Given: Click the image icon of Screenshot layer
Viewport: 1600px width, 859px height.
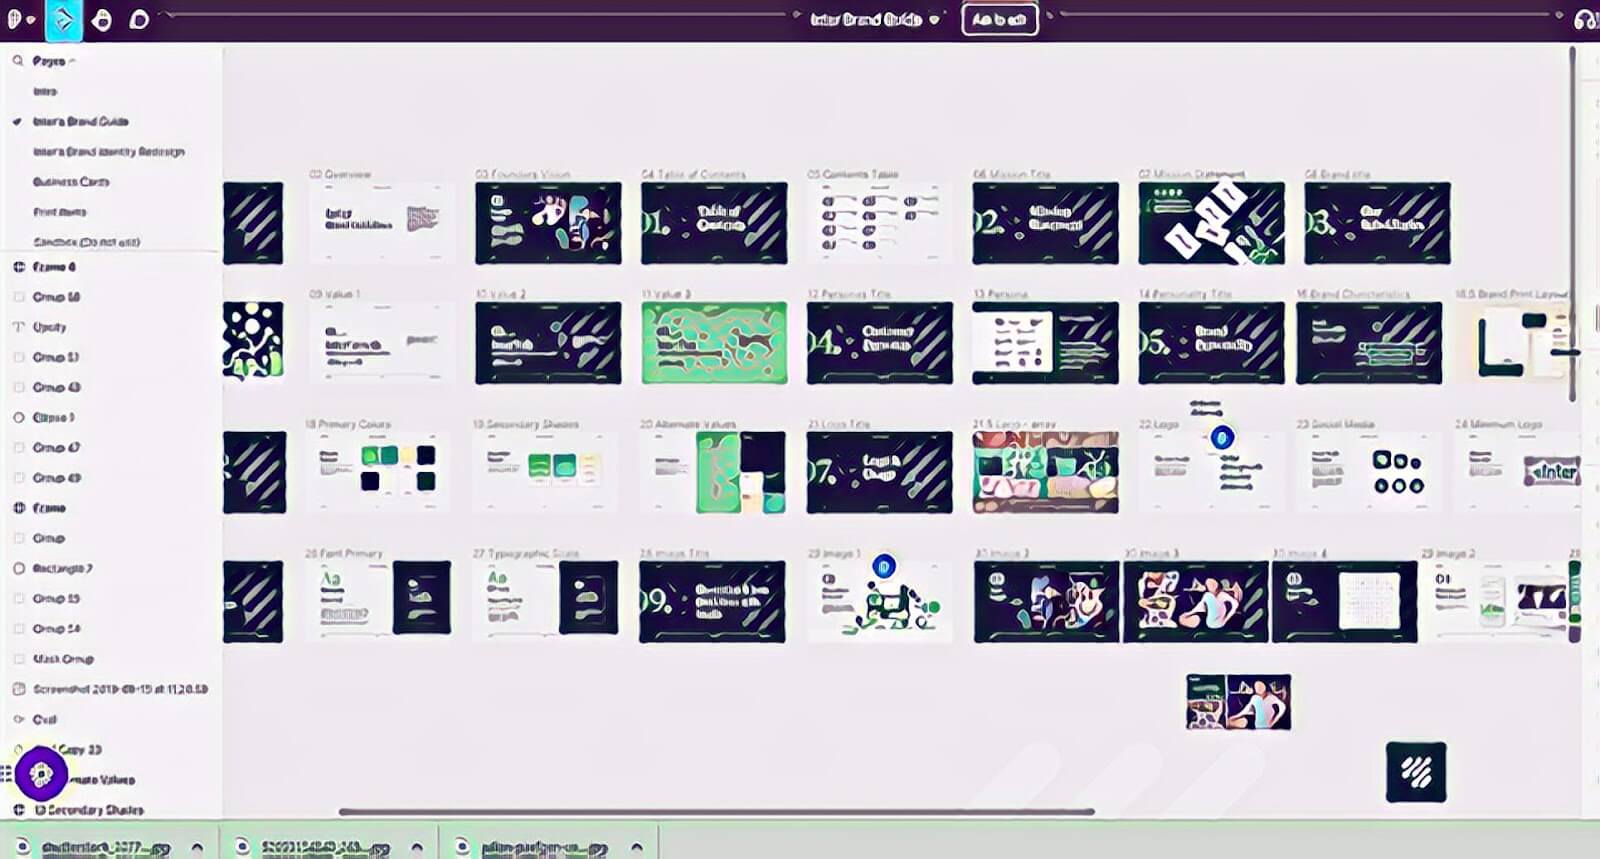Looking at the screenshot, I should tap(18, 689).
